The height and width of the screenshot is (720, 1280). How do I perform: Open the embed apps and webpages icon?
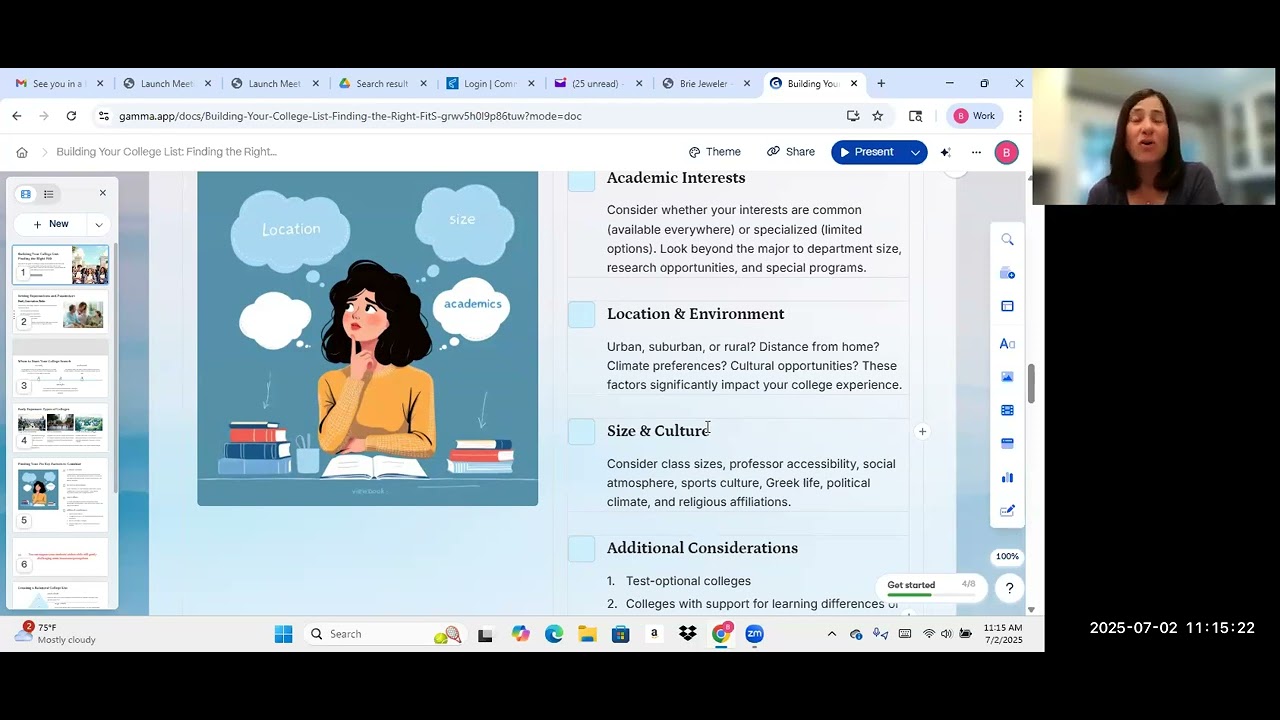[1007, 443]
